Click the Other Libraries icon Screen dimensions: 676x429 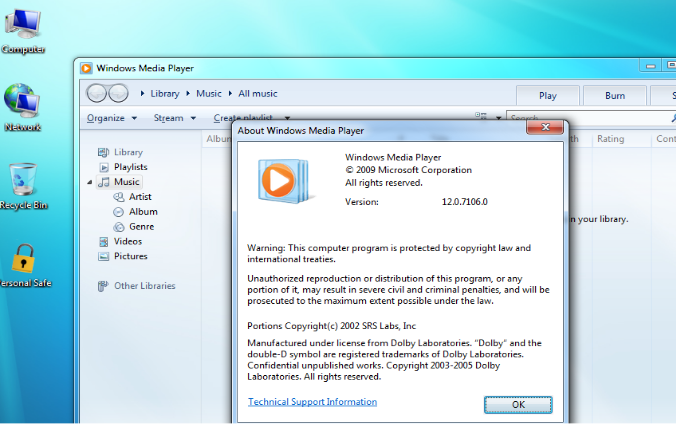[x=103, y=286]
